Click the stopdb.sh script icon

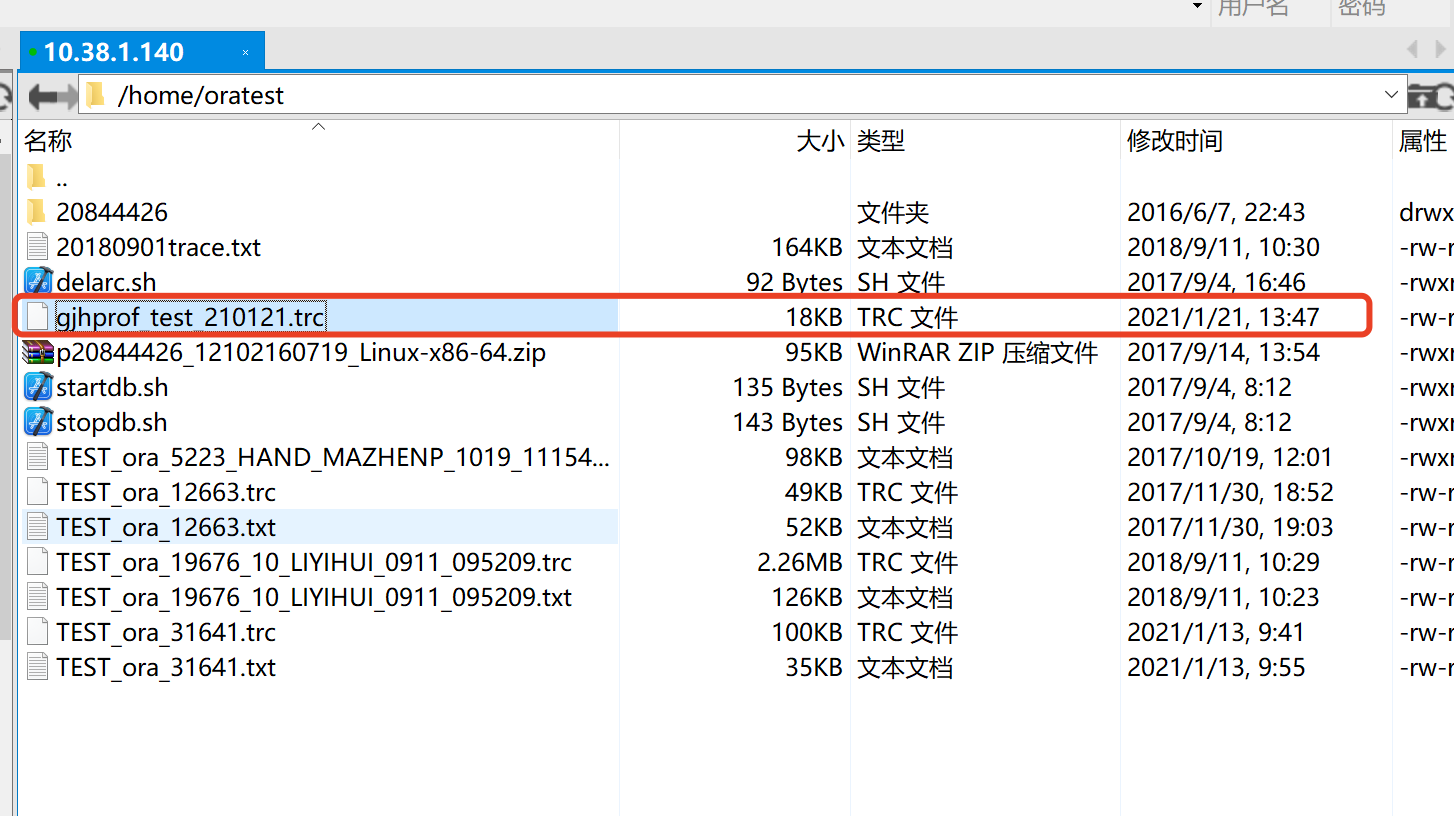(38, 422)
